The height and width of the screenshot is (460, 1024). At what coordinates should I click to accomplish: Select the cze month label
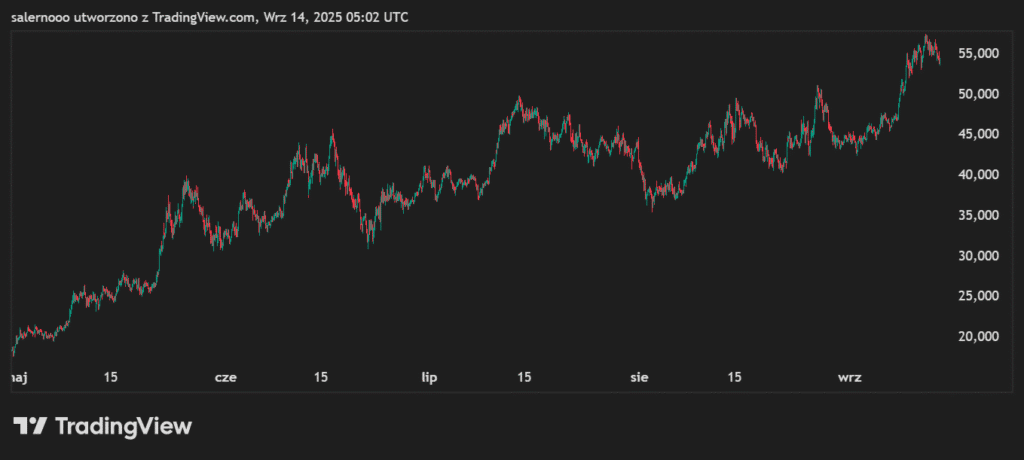(226, 377)
